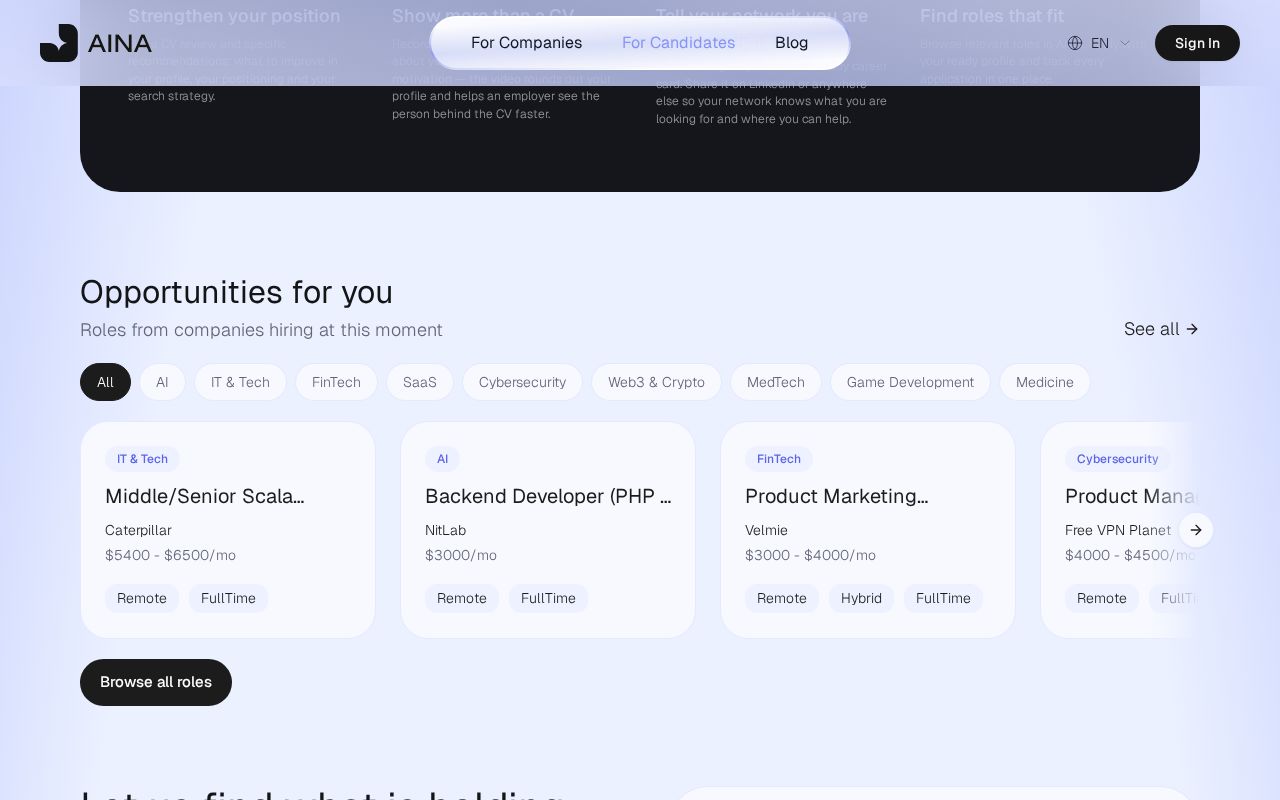
Task: Click the globe language icon
Action: (x=1075, y=43)
